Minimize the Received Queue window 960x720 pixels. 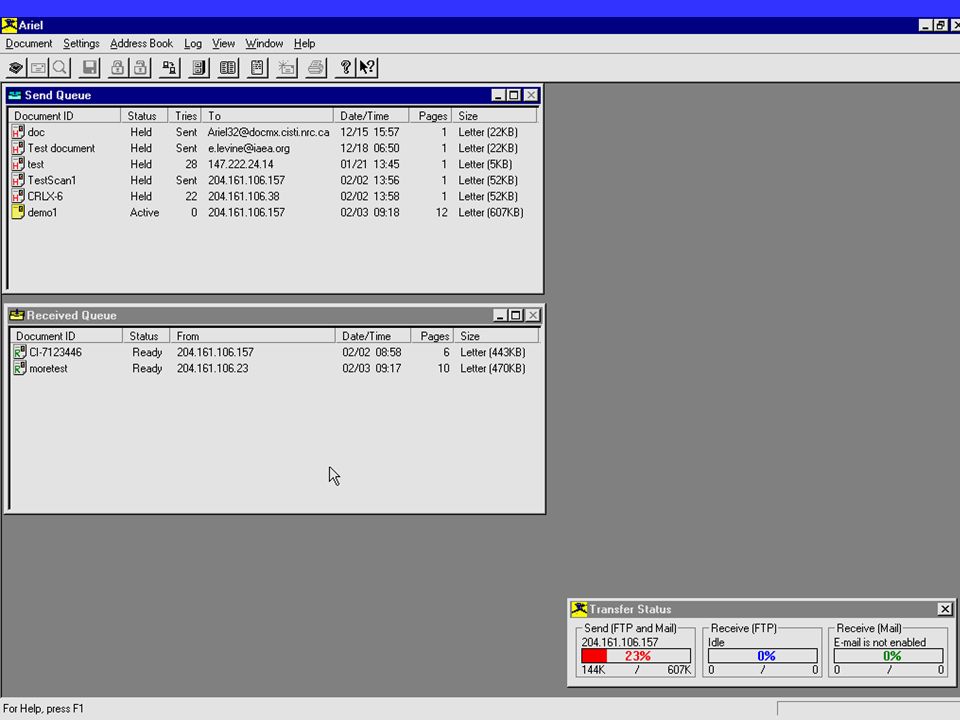tap(500, 315)
